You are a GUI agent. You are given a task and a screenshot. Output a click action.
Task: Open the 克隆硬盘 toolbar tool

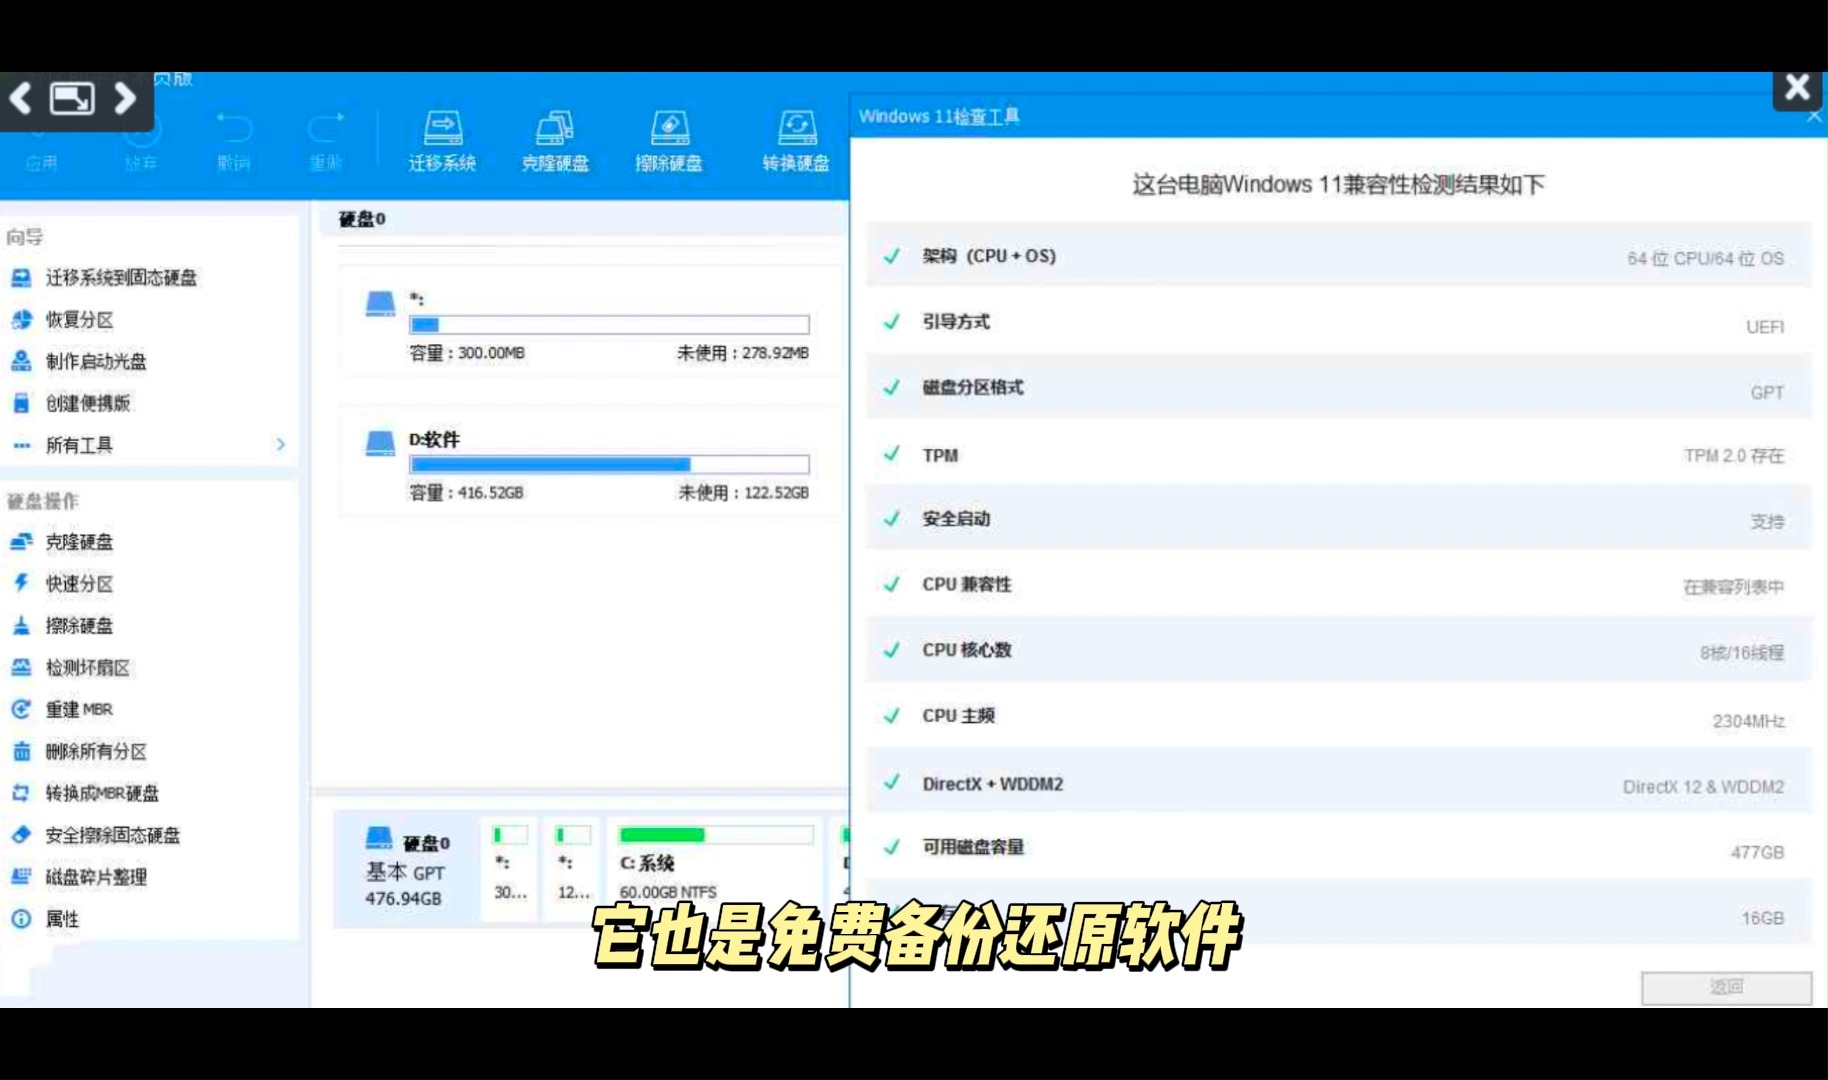click(x=555, y=141)
